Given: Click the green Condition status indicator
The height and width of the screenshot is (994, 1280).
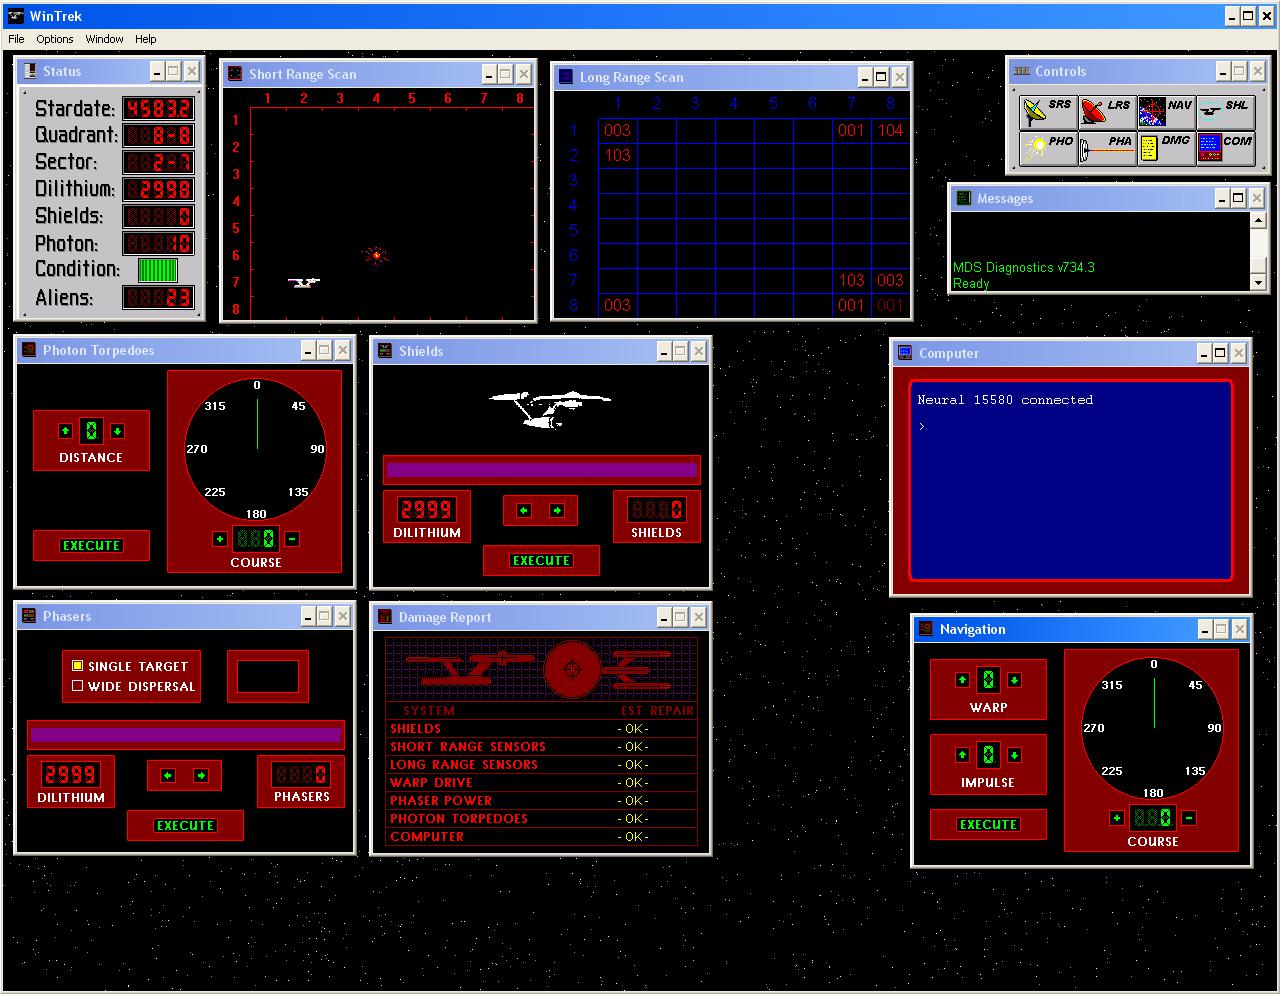Looking at the screenshot, I should pos(157,270).
